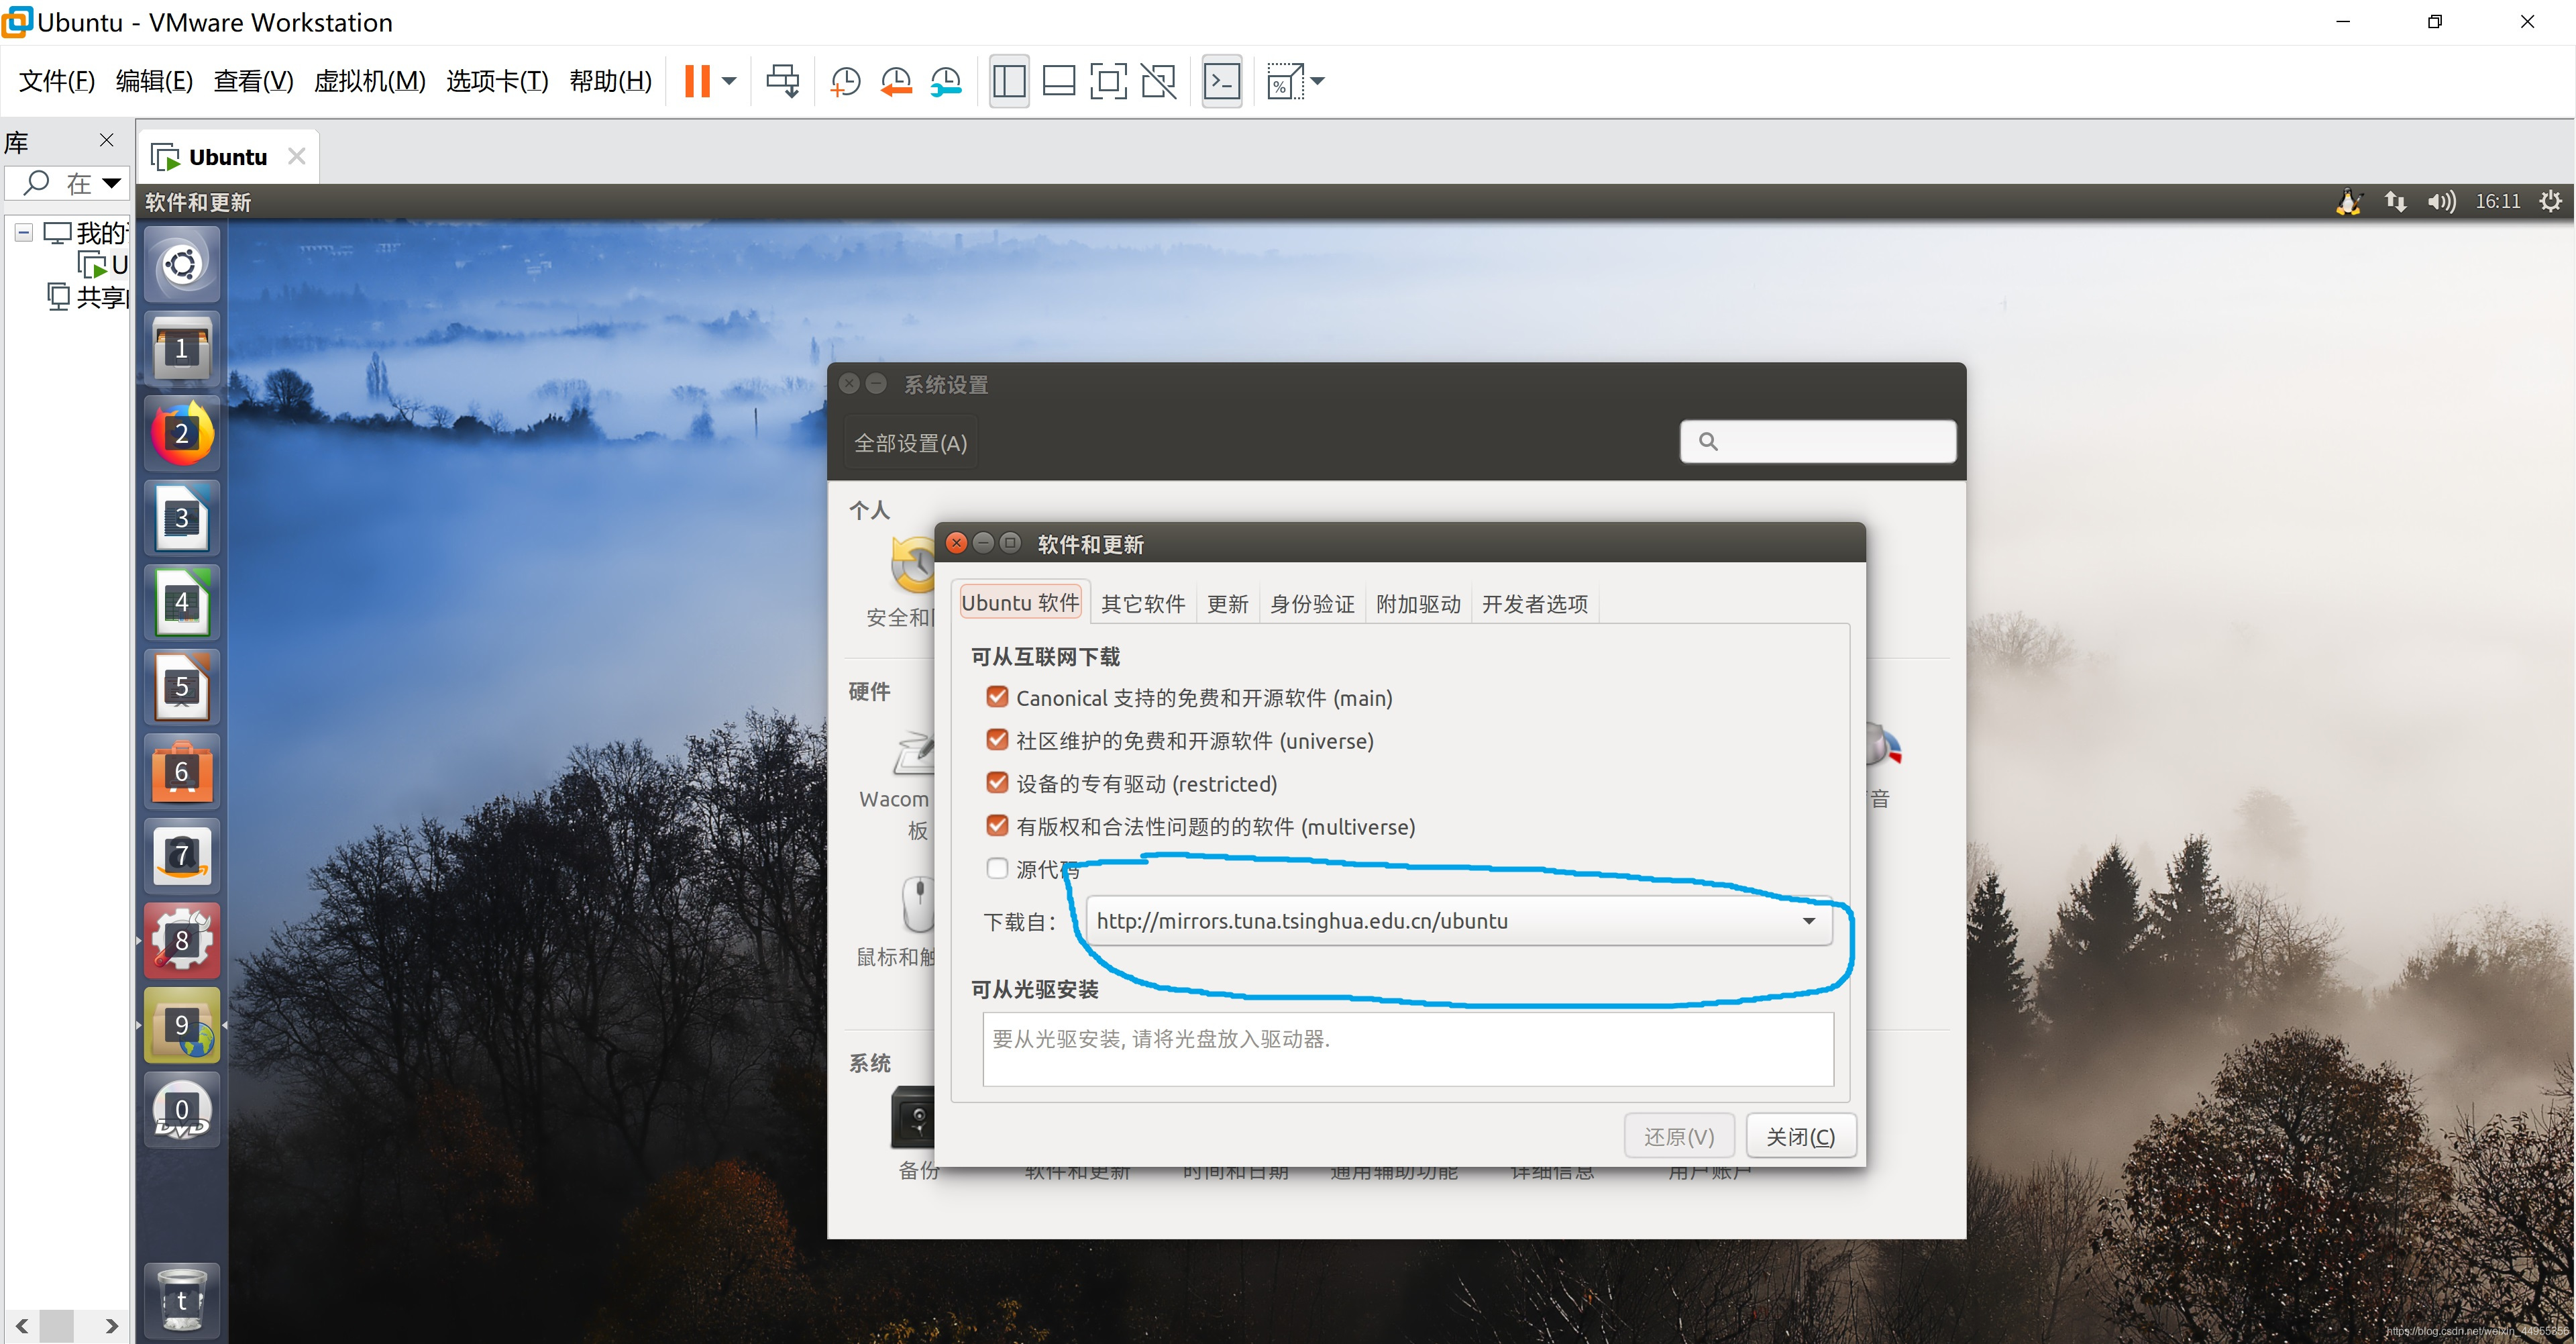The width and height of the screenshot is (2576, 1344).
Task: Open the network indicator in top panel
Action: (x=2395, y=202)
